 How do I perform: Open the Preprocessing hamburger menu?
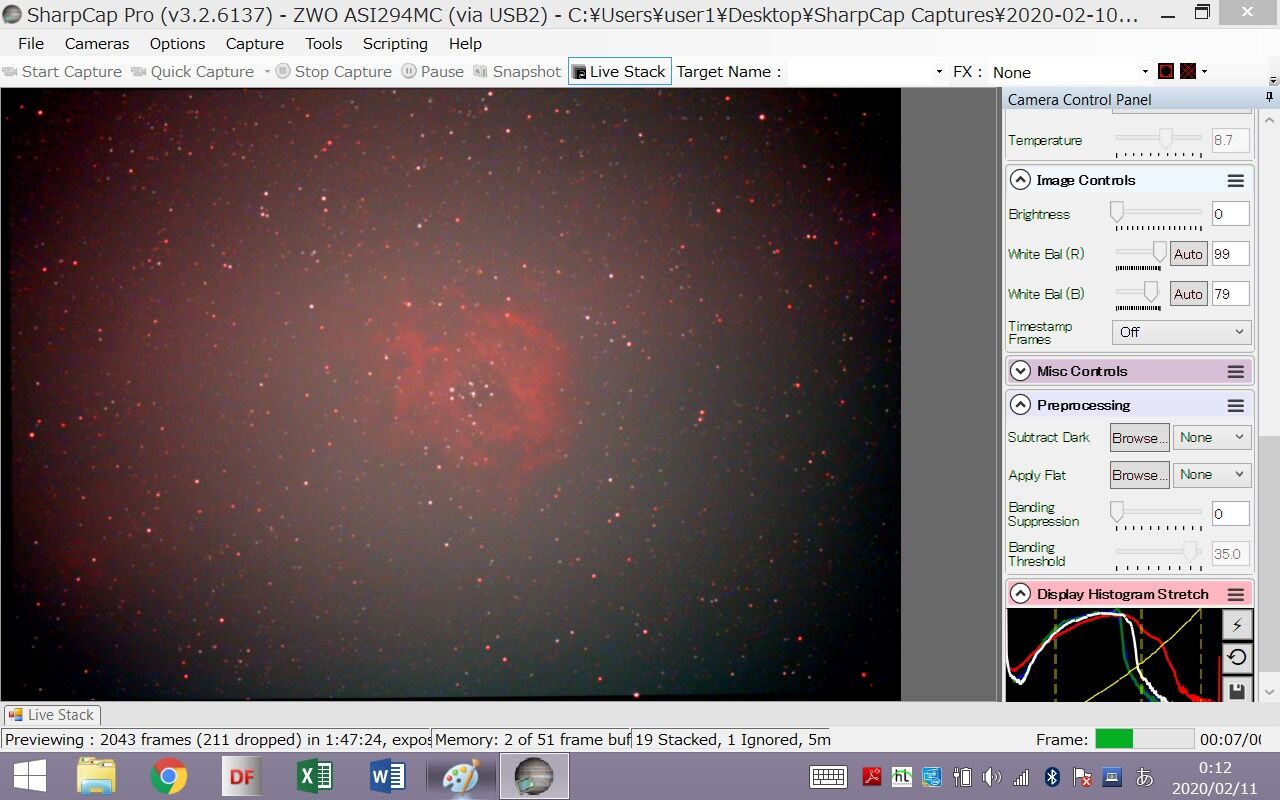click(x=1236, y=406)
